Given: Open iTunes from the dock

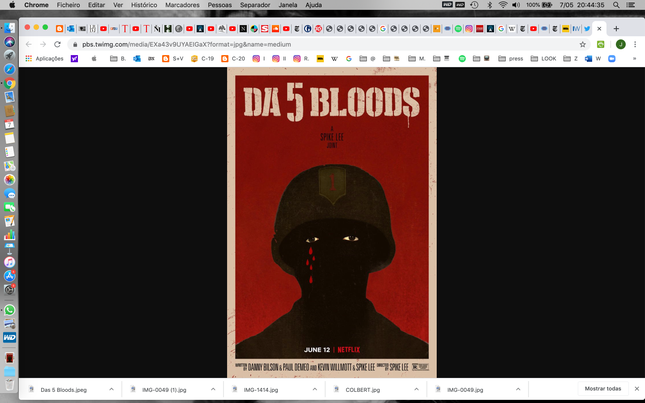Looking at the screenshot, I should pyautogui.click(x=9, y=262).
